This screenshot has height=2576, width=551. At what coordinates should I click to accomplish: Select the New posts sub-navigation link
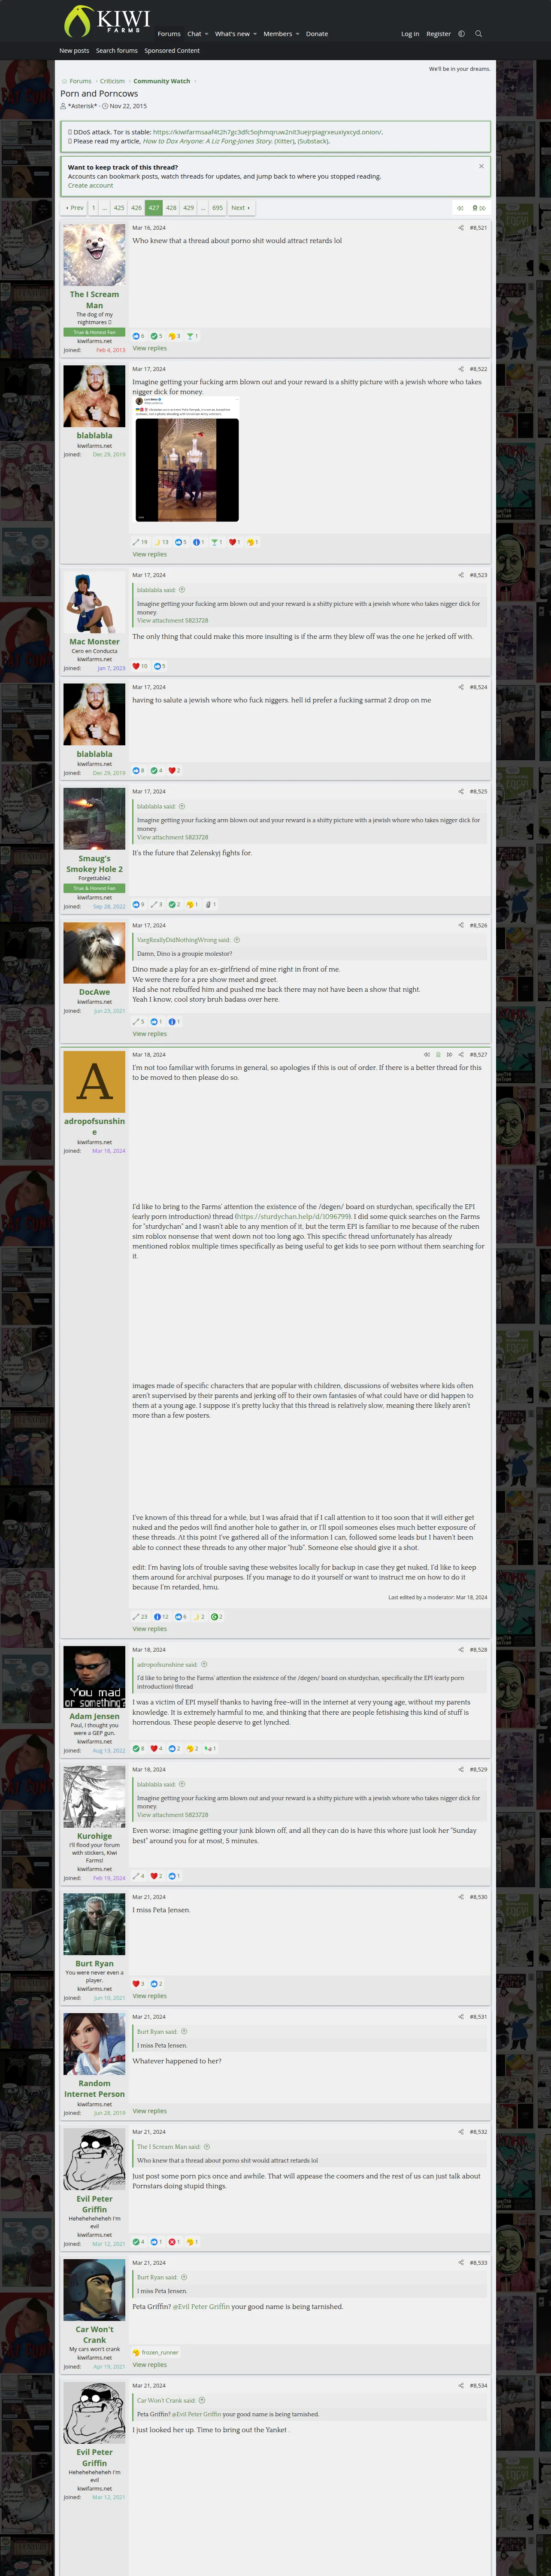point(74,51)
